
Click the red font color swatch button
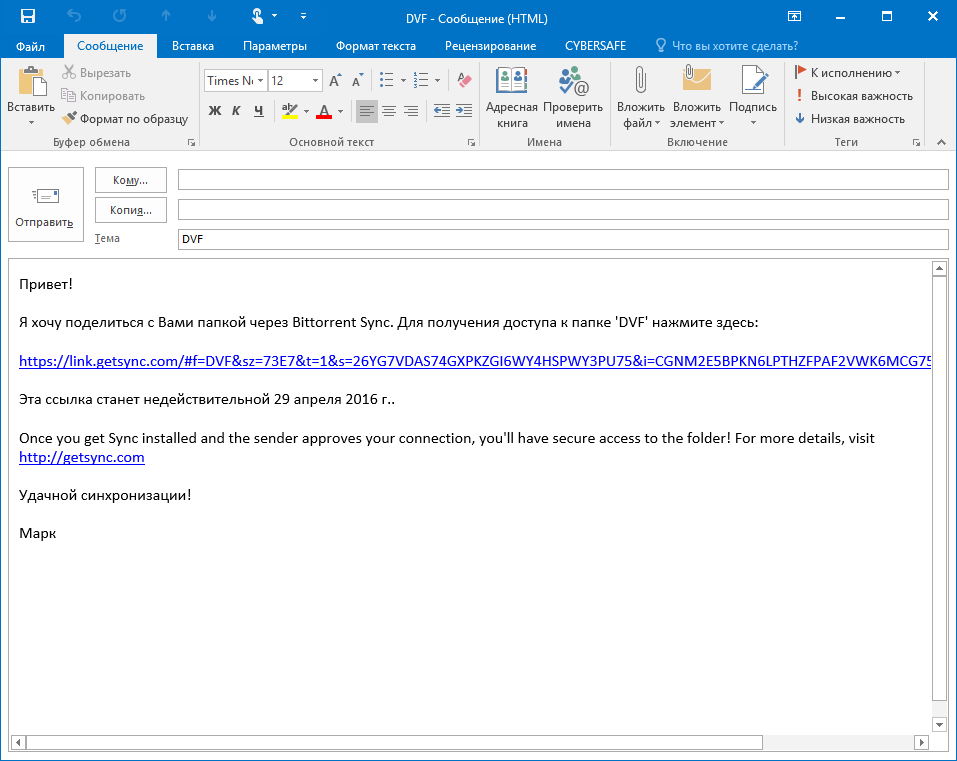(323, 111)
